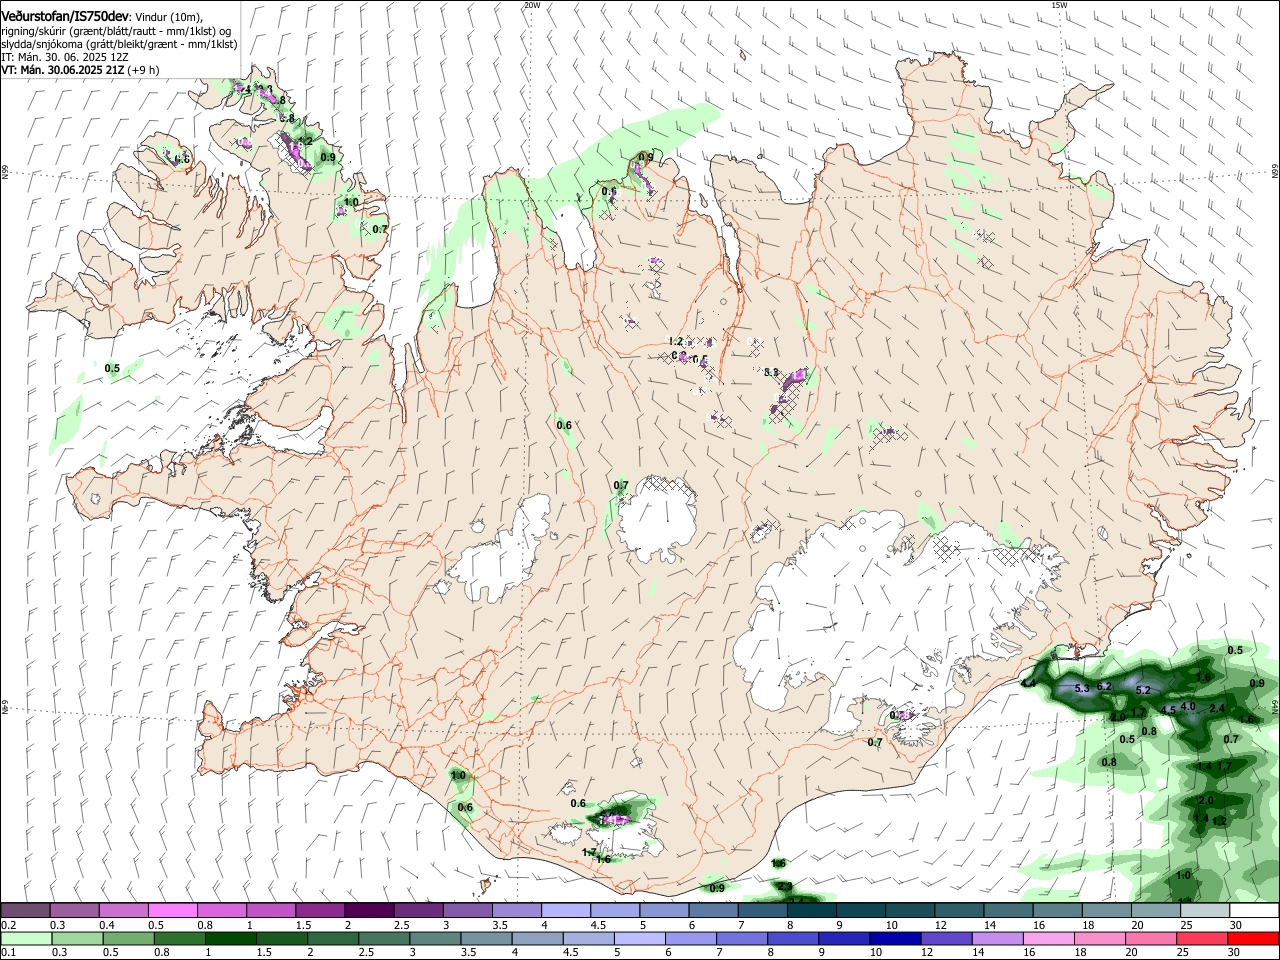Click the '2.3' value off the south coast

coord(785,886)
